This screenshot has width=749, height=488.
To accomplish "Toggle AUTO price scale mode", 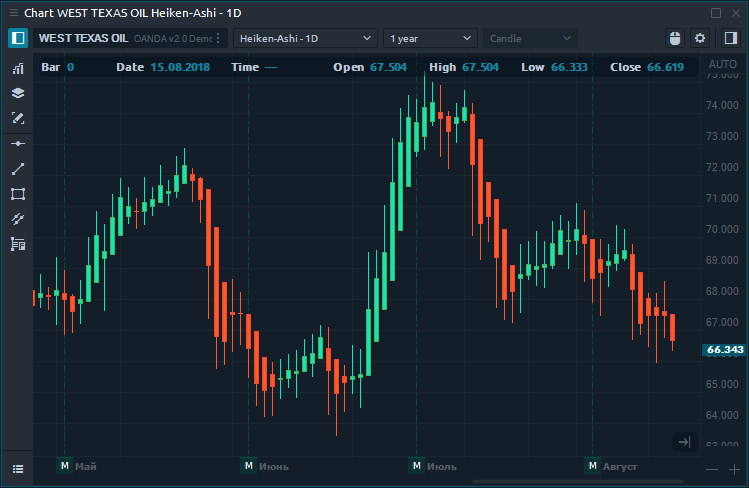I will pyautogui.click(x=721, y=64).
